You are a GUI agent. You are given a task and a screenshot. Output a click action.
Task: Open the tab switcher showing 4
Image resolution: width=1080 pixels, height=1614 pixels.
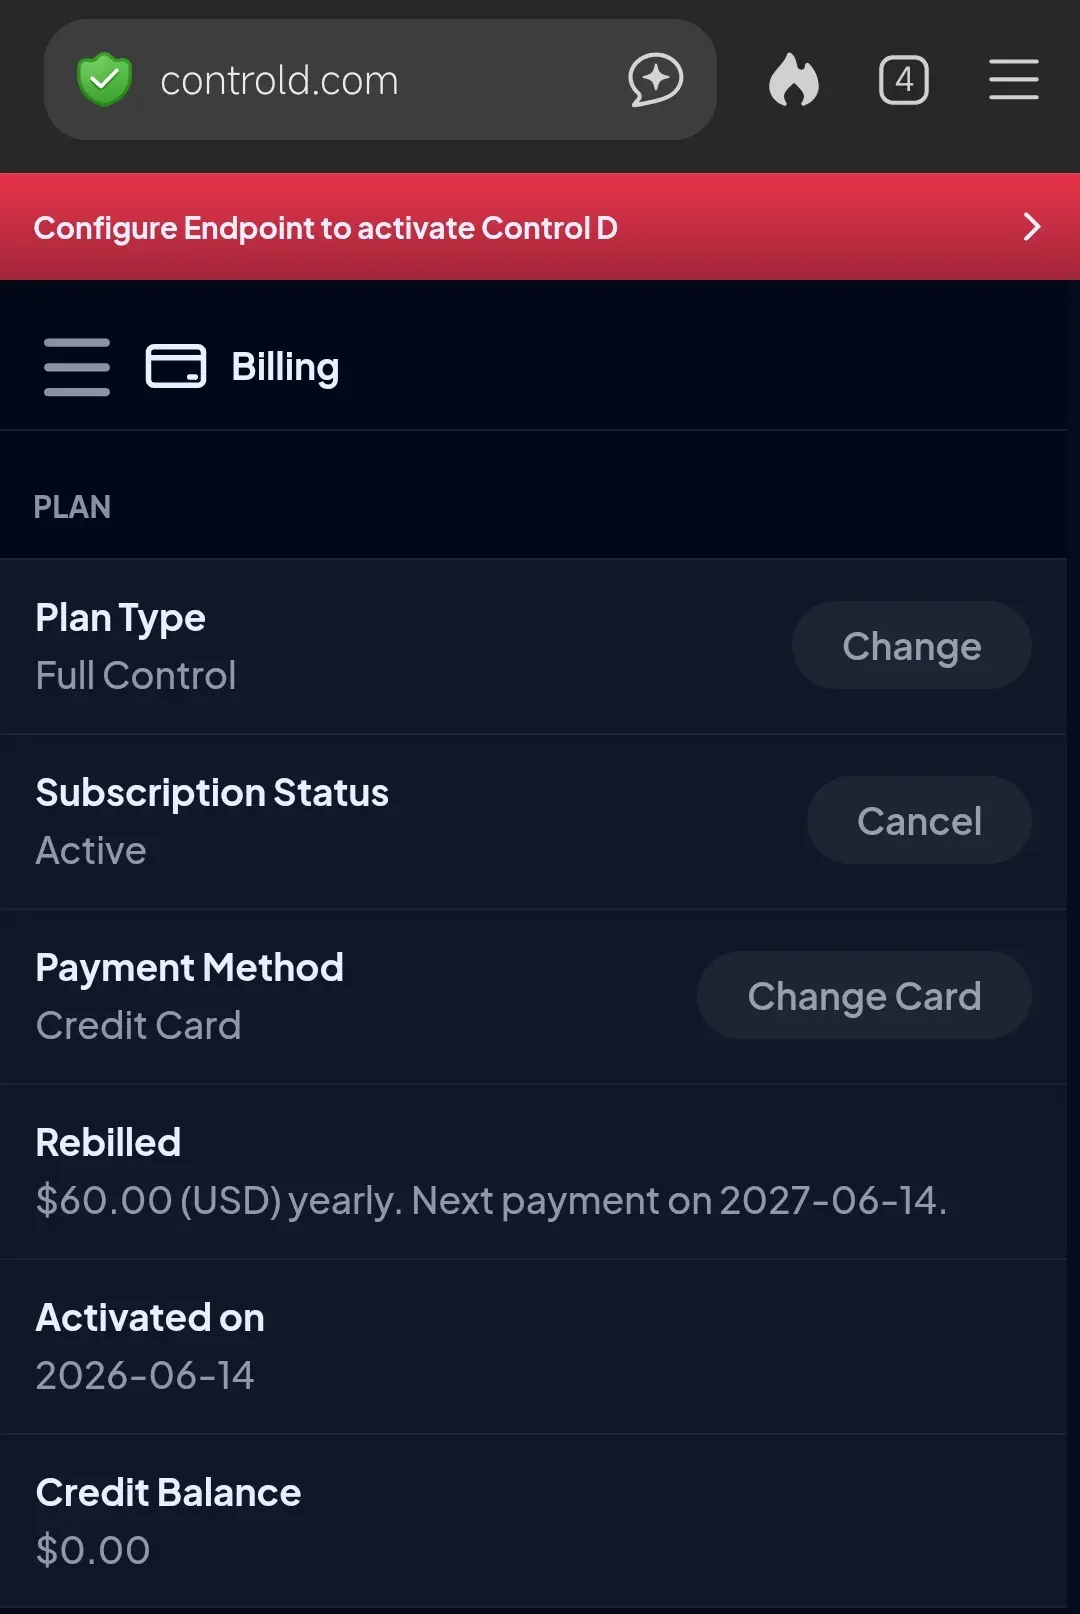904,80
